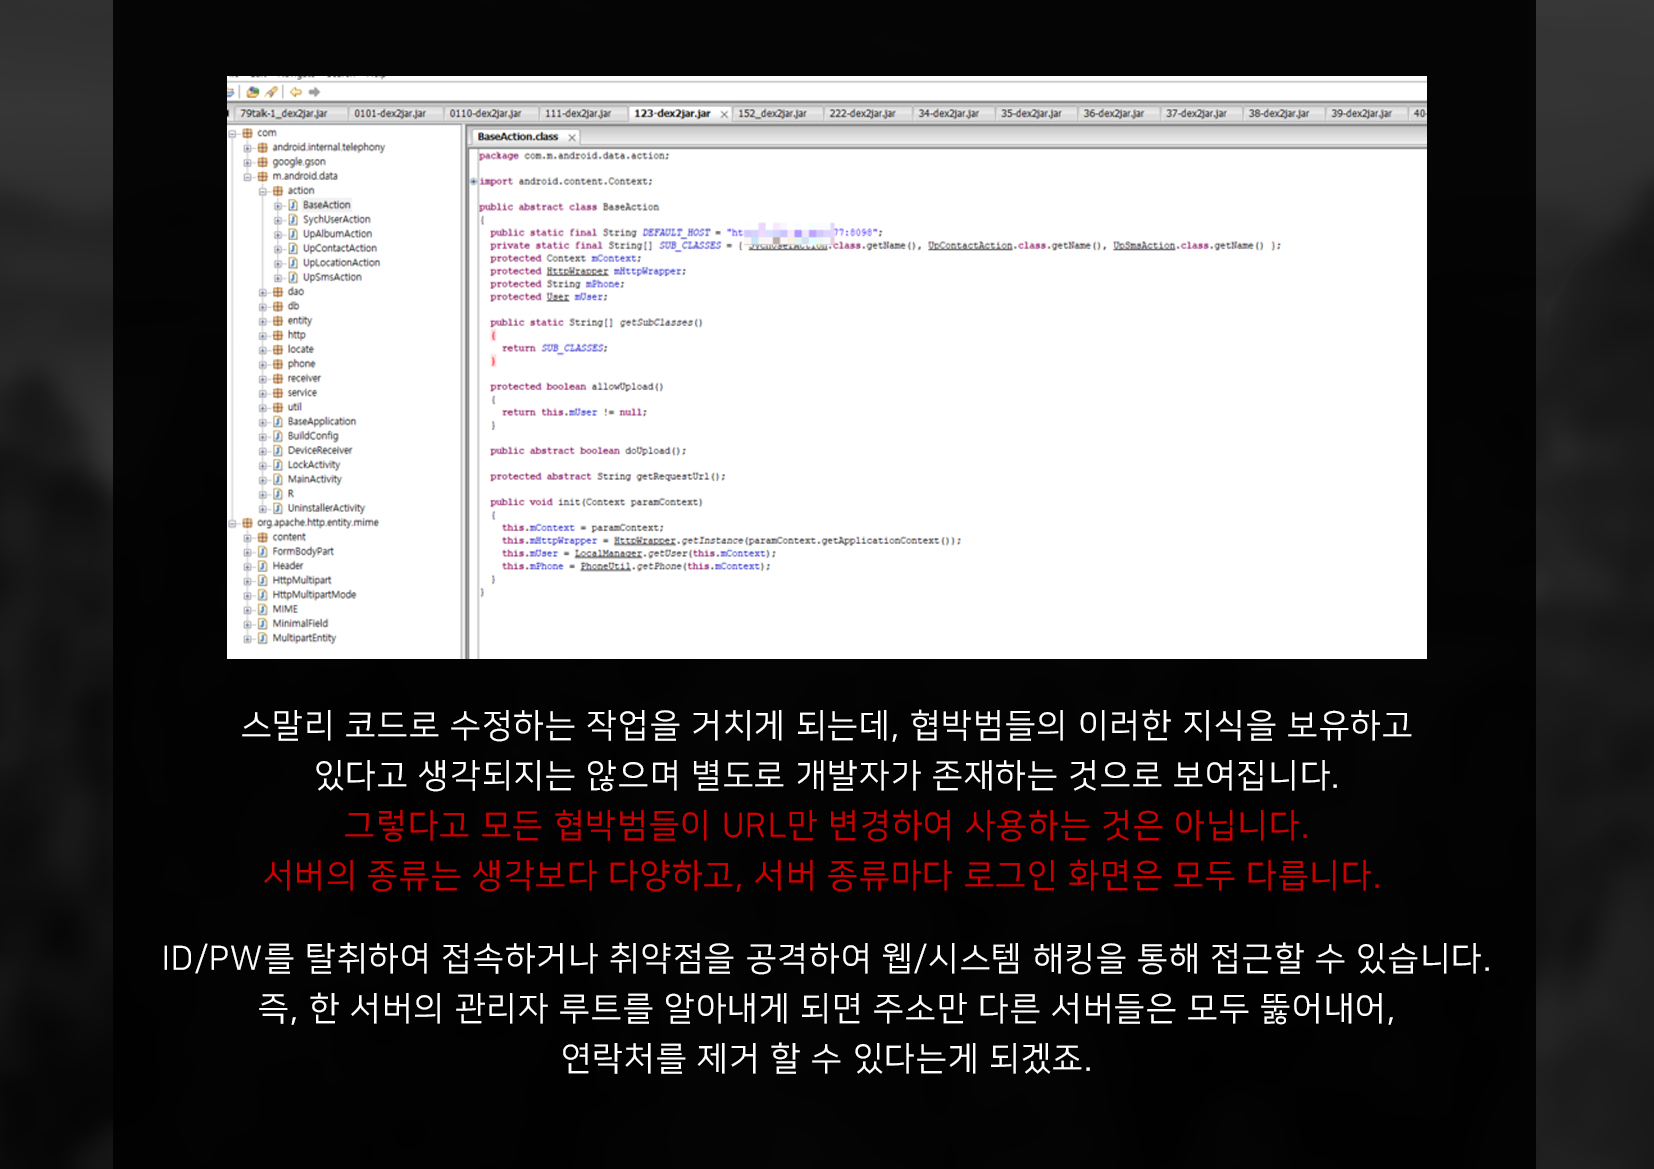This screenshot has height=1169, width=1654.
Task: Close the BaseAction.class editor tab
Action: 572,137
